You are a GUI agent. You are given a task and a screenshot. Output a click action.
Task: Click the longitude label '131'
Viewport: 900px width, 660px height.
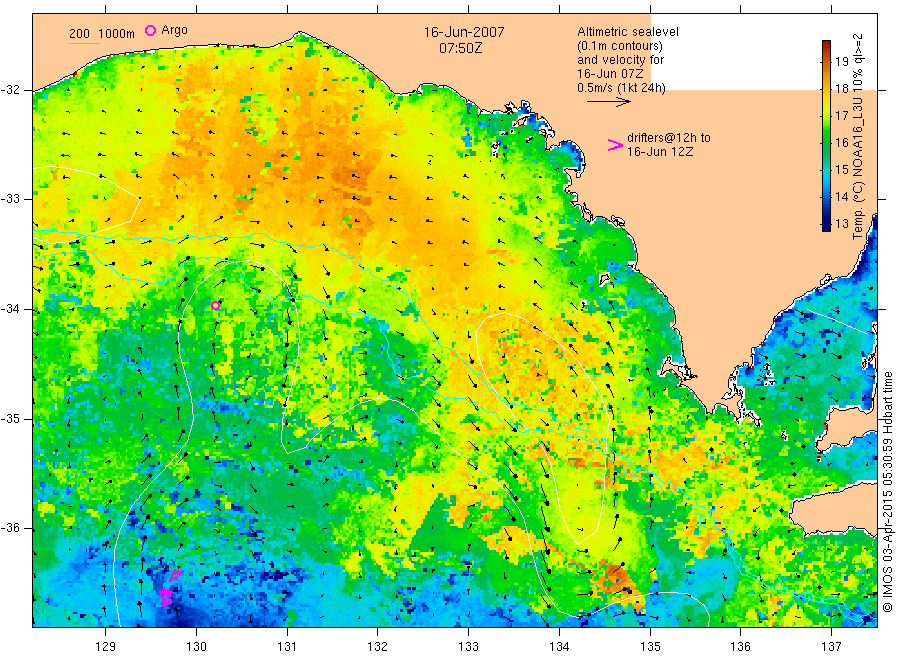(287, 647)
